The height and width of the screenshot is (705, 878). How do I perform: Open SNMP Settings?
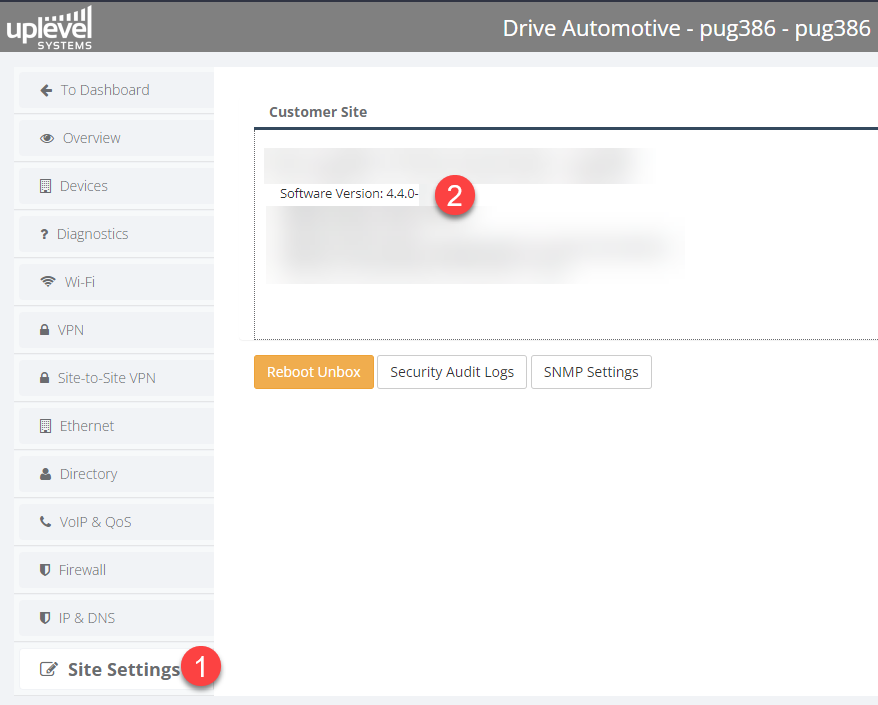[x=591, y=372]
